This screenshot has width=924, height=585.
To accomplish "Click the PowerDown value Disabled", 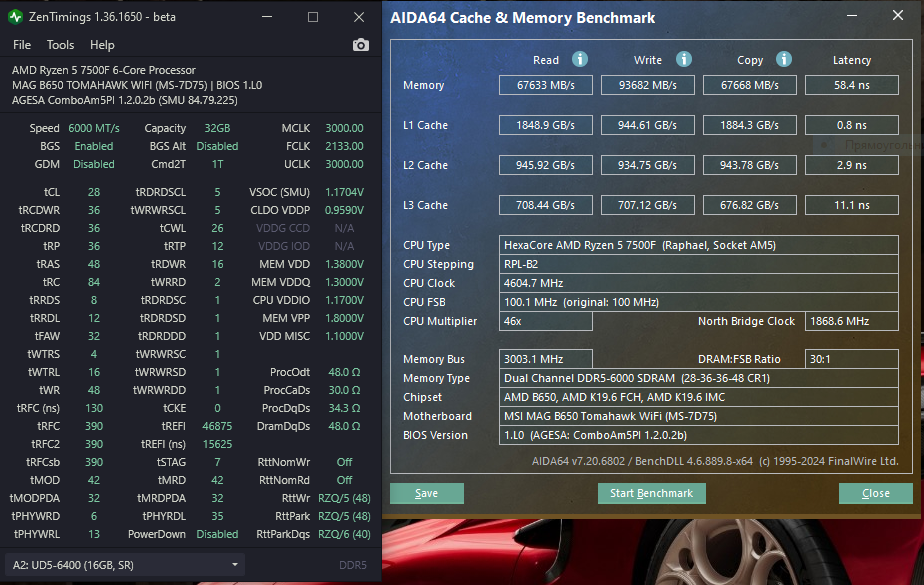I will click(217, 534).
